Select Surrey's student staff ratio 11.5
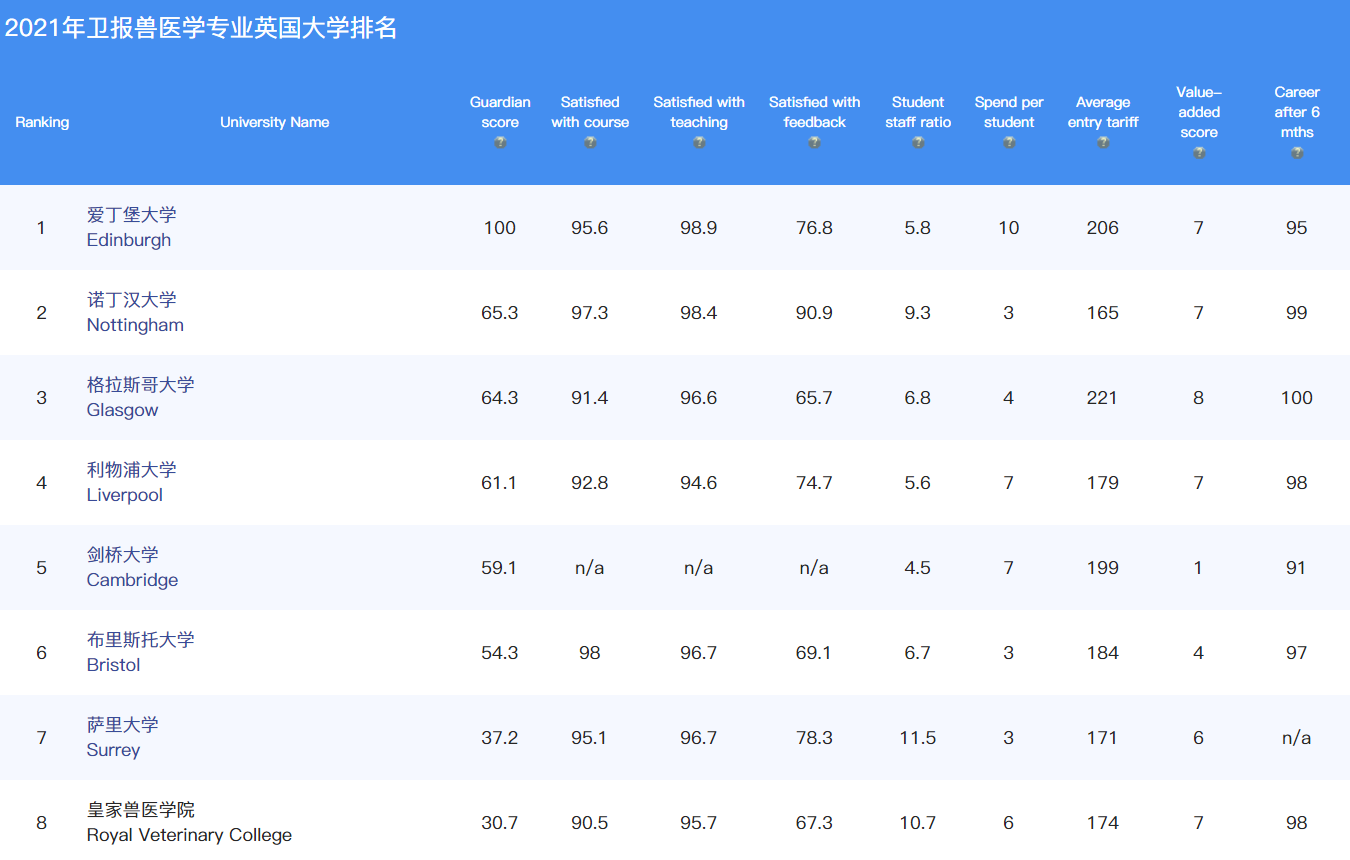The width and height of the screenshot is (1350, 860). point(918,738)
